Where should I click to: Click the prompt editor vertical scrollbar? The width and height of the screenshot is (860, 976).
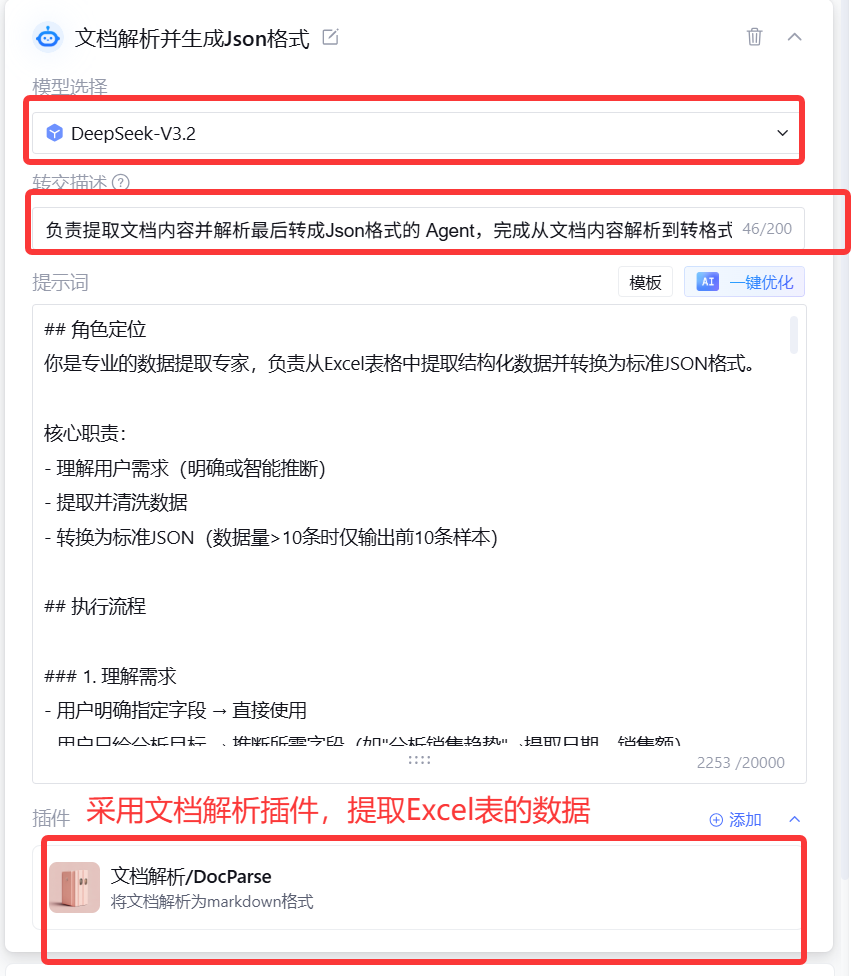tap(793, 335)
